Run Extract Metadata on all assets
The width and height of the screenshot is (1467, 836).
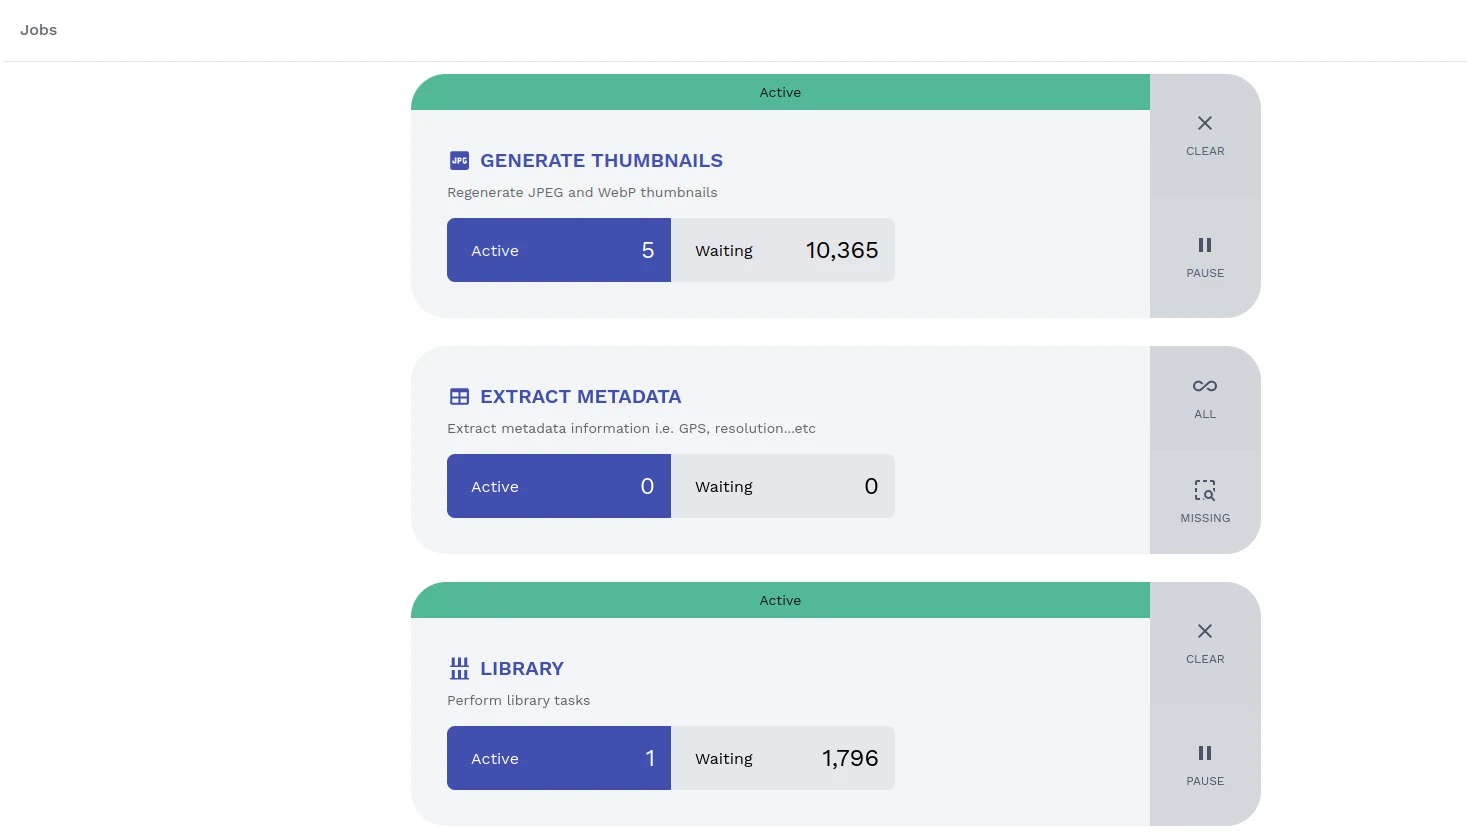coord(1204,398)
